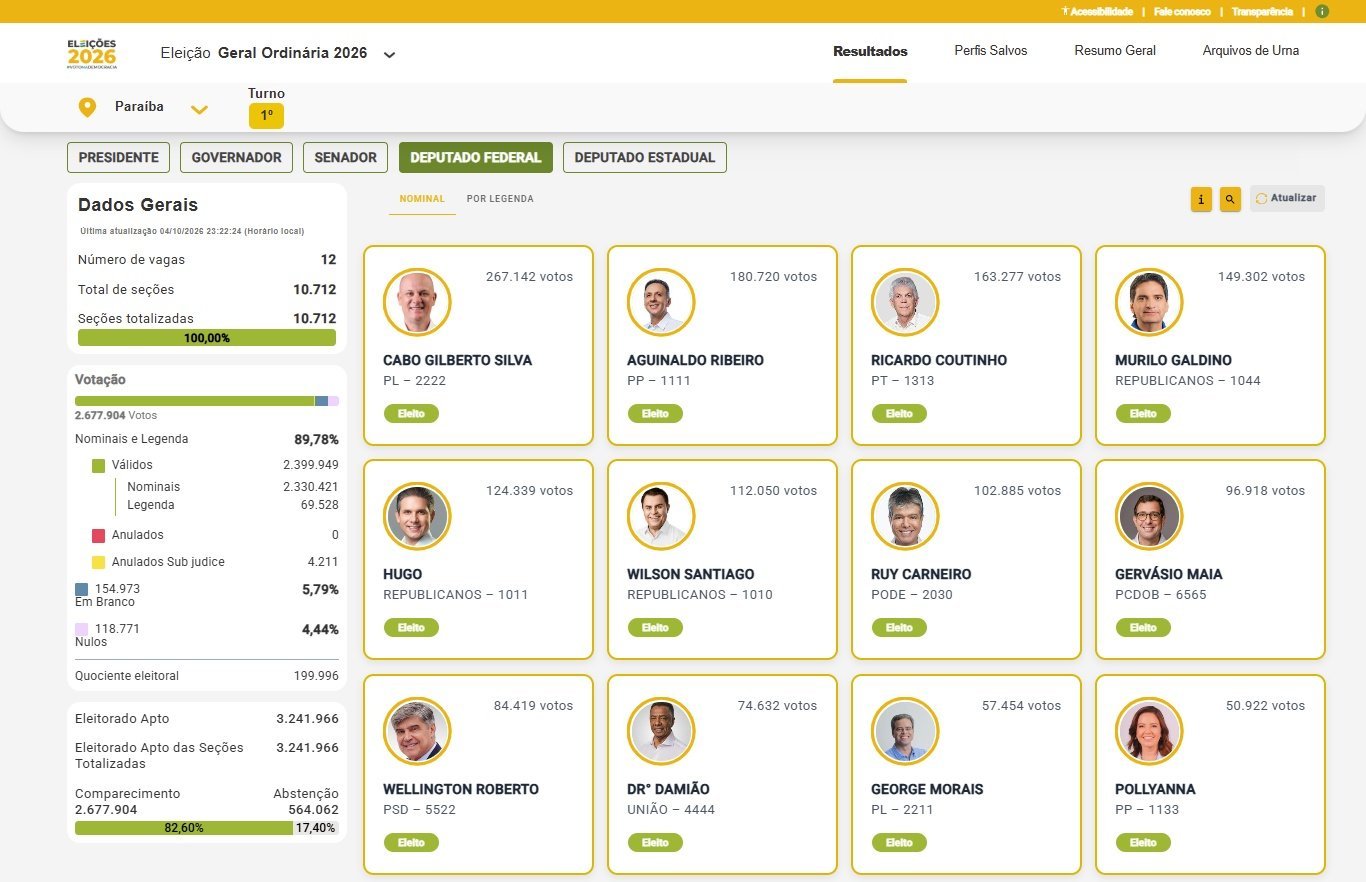The image size is (1366, 882).
Task: Select Hugo's candidate photo
Action: [x=417, y=516]
